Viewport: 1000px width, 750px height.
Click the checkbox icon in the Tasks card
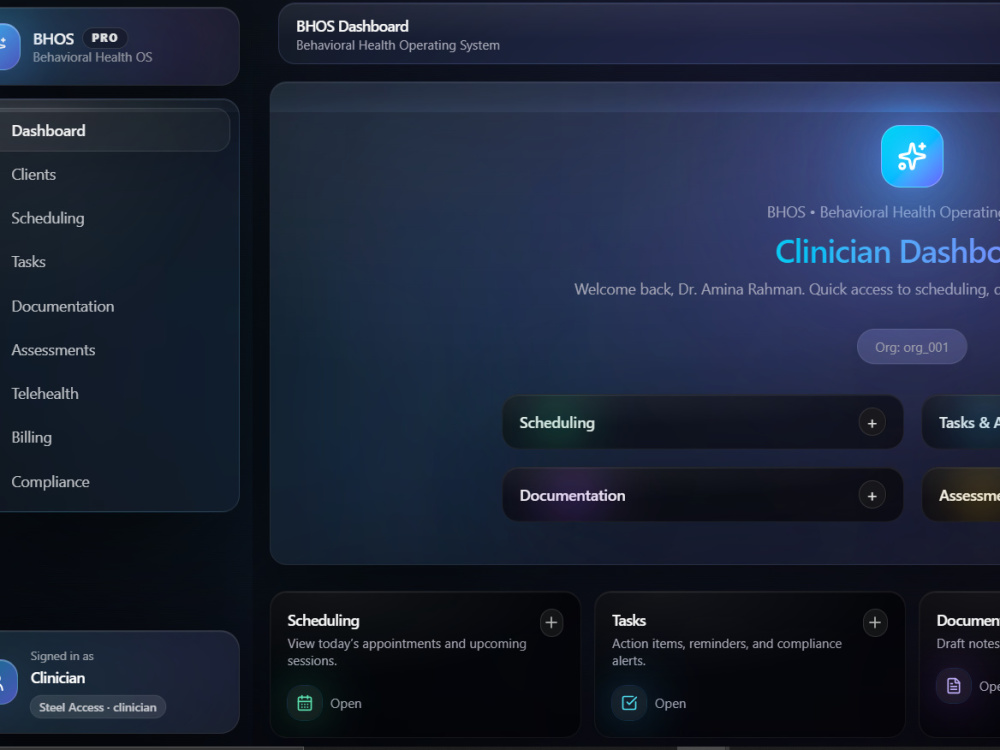click(x=629, y=703)
